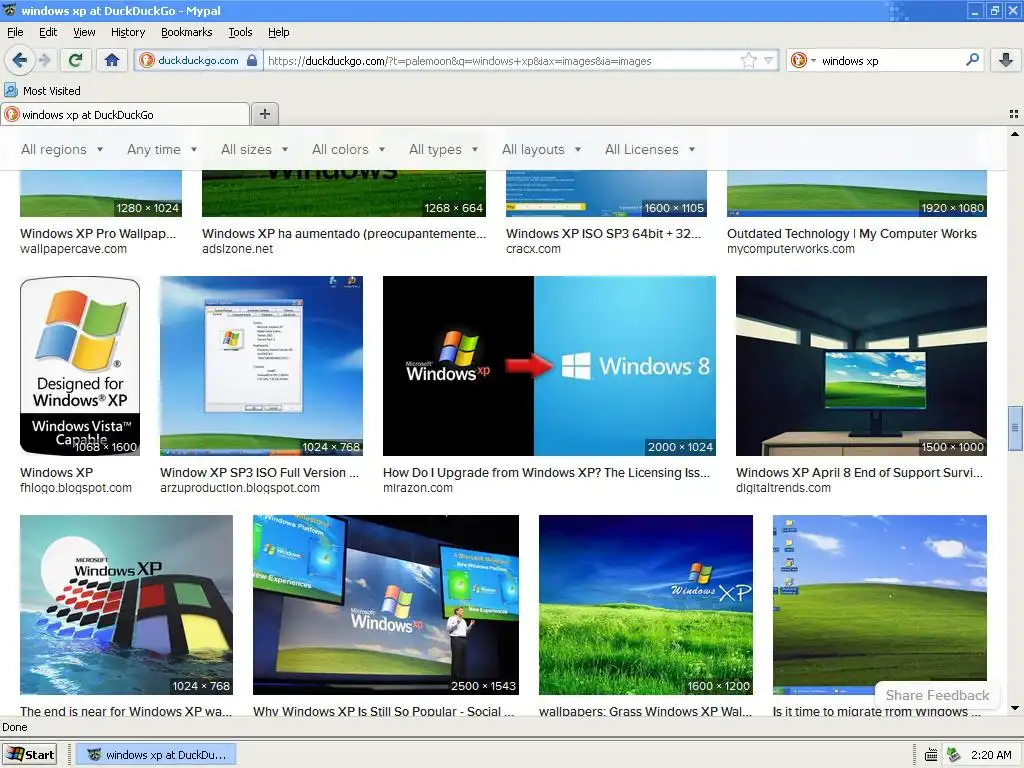This screenshot has width=1024, height=768.
Task: Click the padlock site security icon
Action: pyautogui.click(x=252, y=61)
